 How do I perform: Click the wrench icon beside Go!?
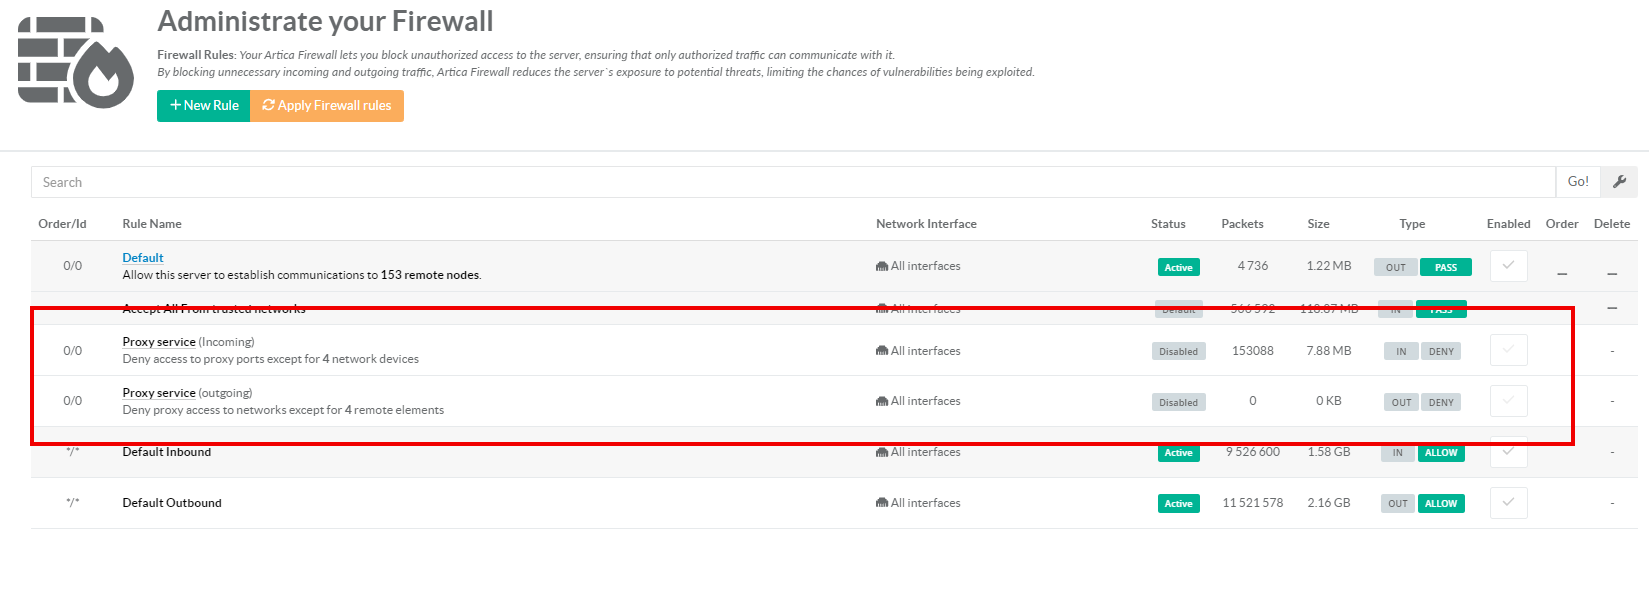[x=1619, y=182]
